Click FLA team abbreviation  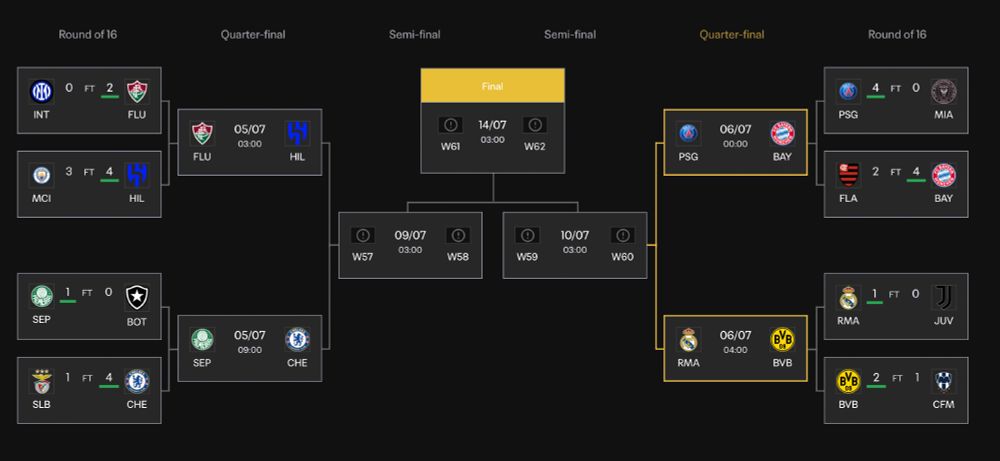point(848,198)
